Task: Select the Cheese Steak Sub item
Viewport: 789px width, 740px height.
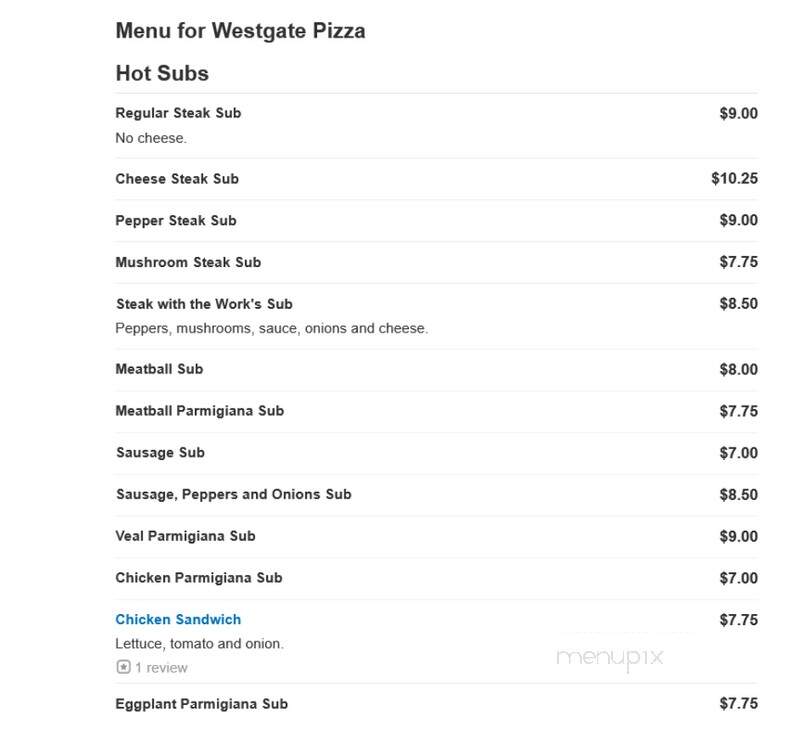Action: [177, 179]
